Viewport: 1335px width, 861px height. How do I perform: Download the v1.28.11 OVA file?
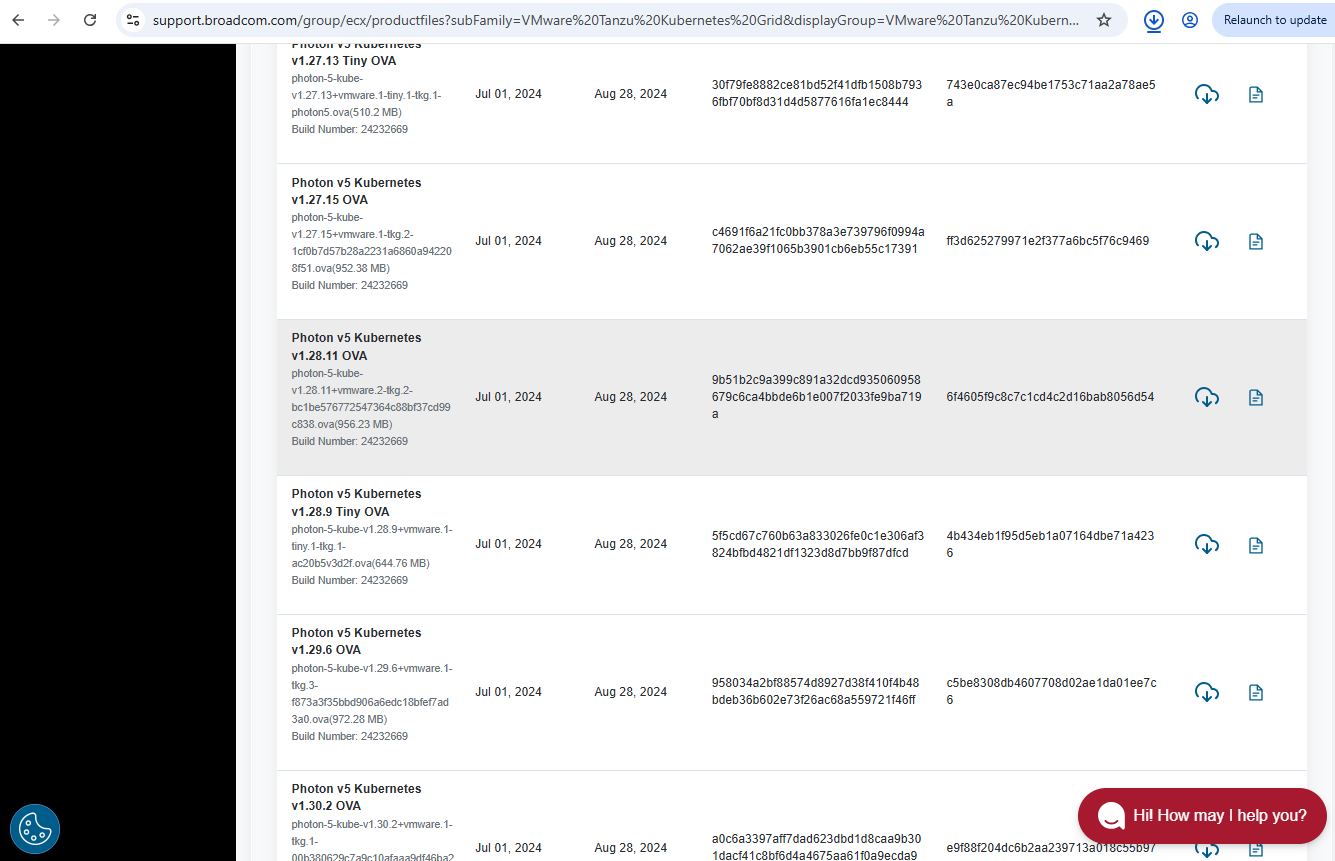click(x=1207, y=398)
